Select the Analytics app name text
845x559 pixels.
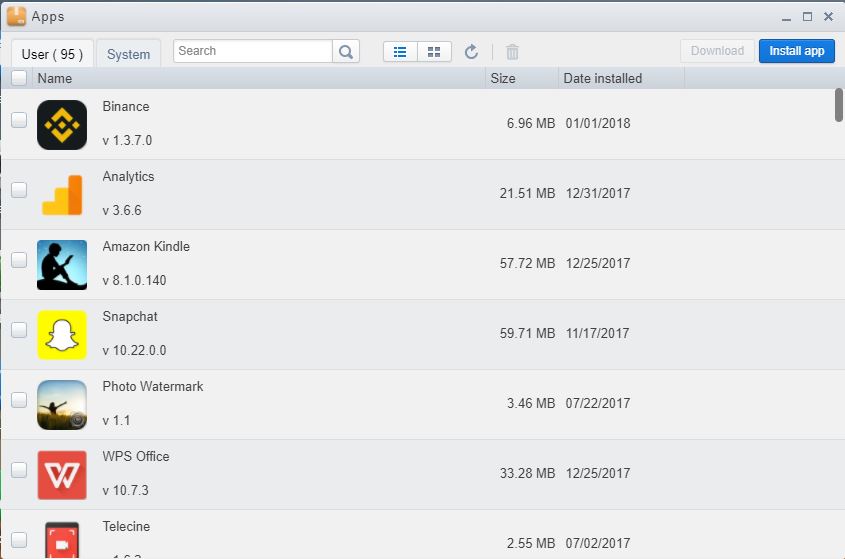click(128, 176)
